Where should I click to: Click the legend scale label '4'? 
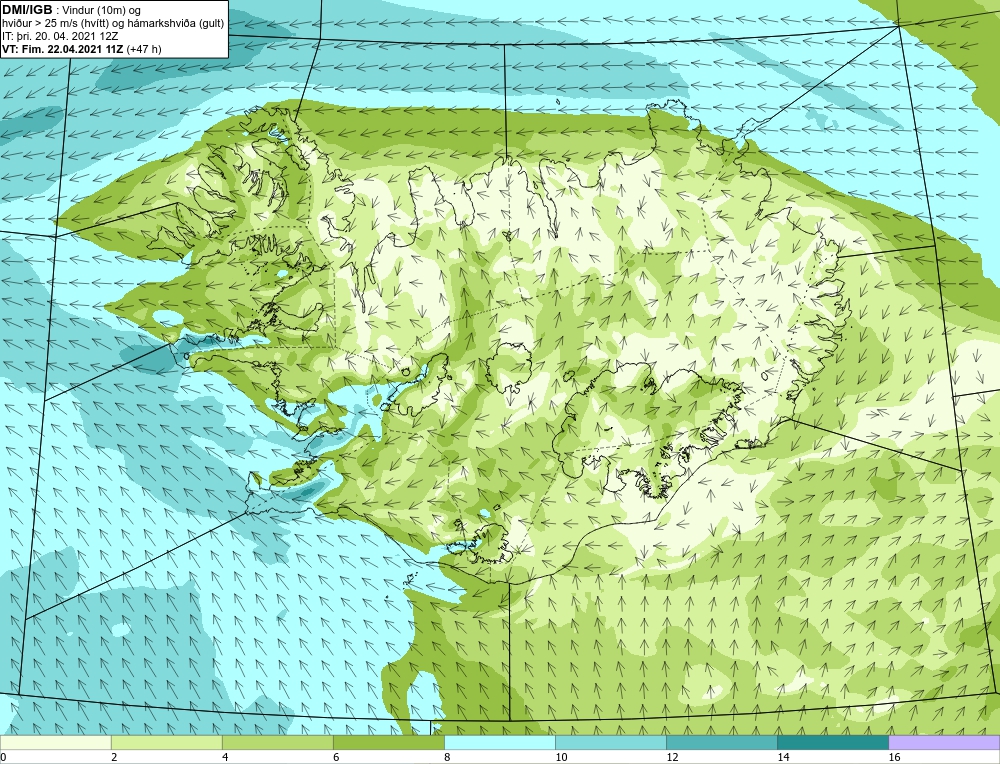point(225,757)
